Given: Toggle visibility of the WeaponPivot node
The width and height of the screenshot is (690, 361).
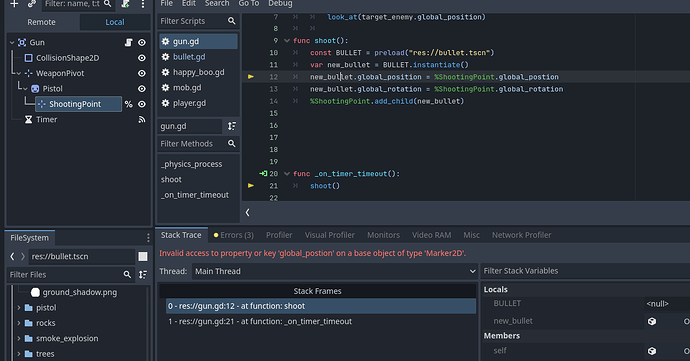Looking at the screenshot, I should click(142, 73).
